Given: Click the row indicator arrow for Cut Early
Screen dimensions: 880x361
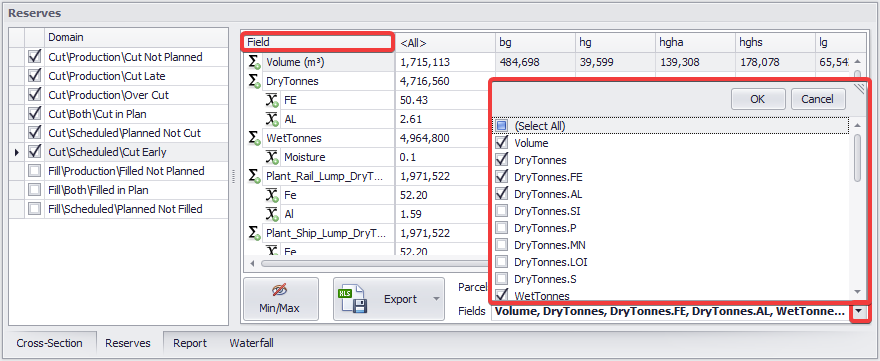Looking at the screenshot, I should pyautogui.click(x=17, y=152).
